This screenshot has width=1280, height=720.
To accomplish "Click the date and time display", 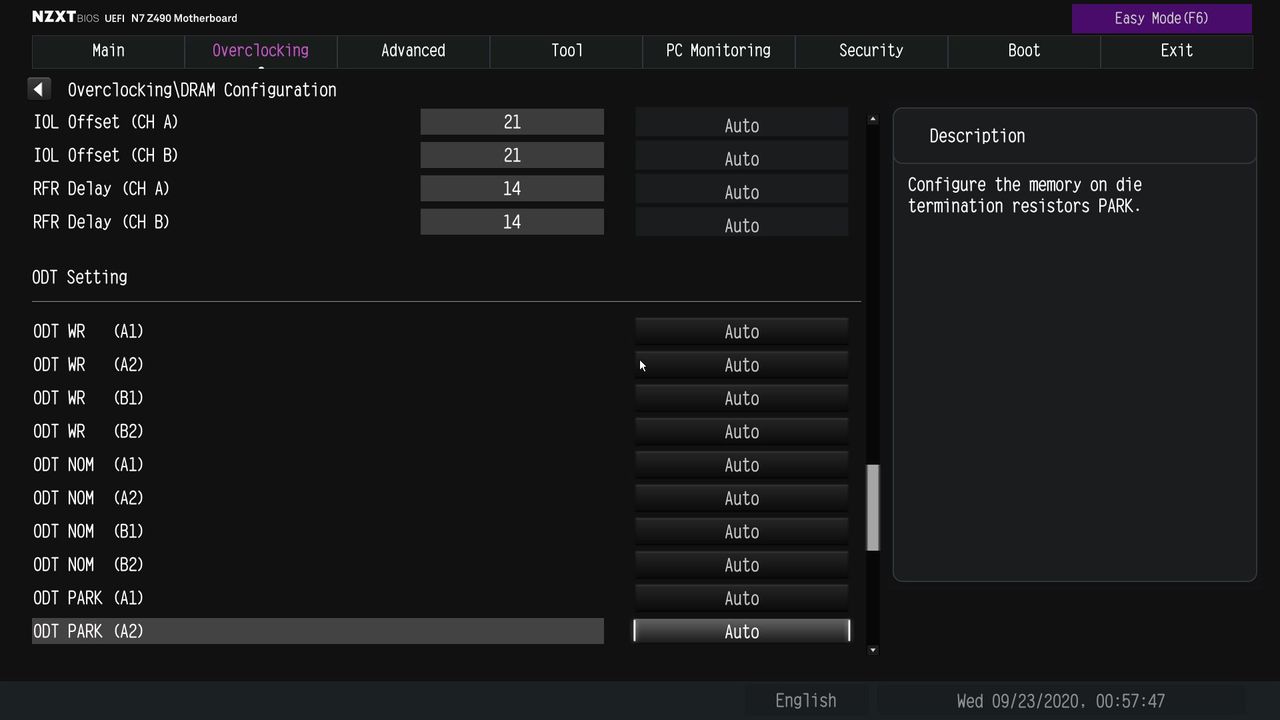I will (x=1061, y=701).
